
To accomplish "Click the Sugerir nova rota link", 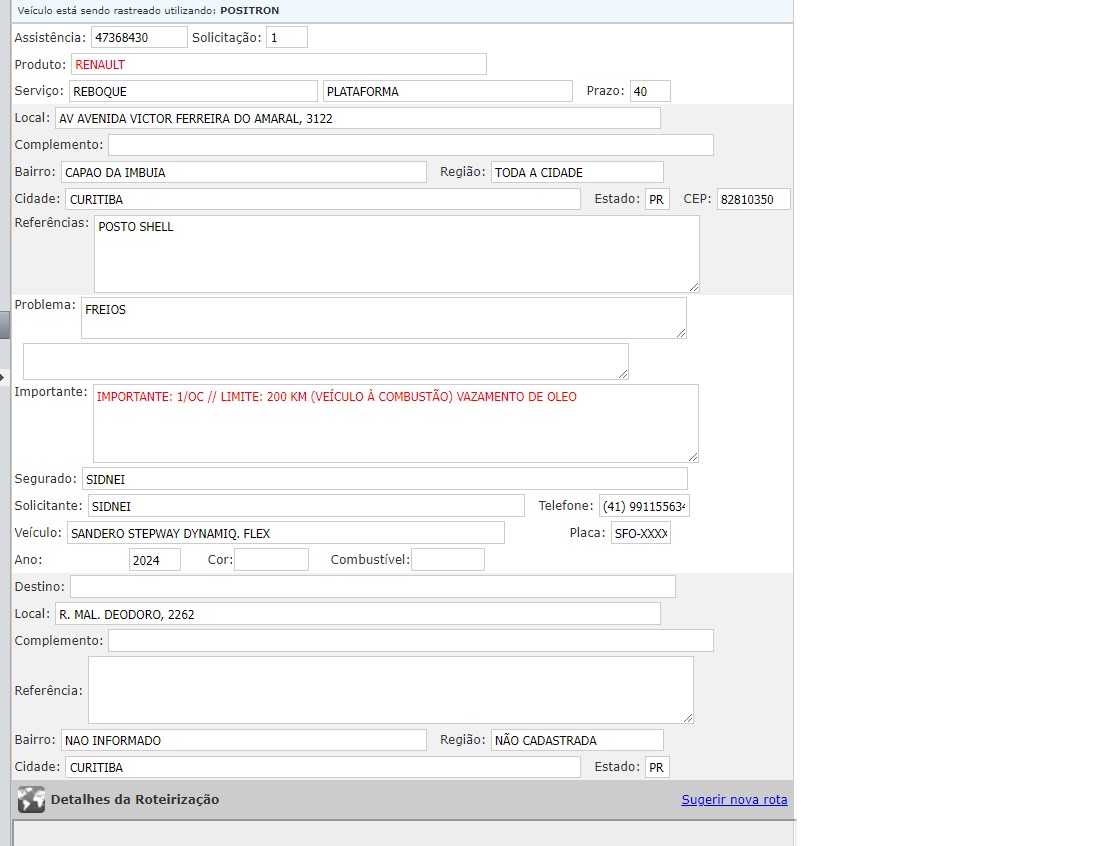I will tap(734, 800).
